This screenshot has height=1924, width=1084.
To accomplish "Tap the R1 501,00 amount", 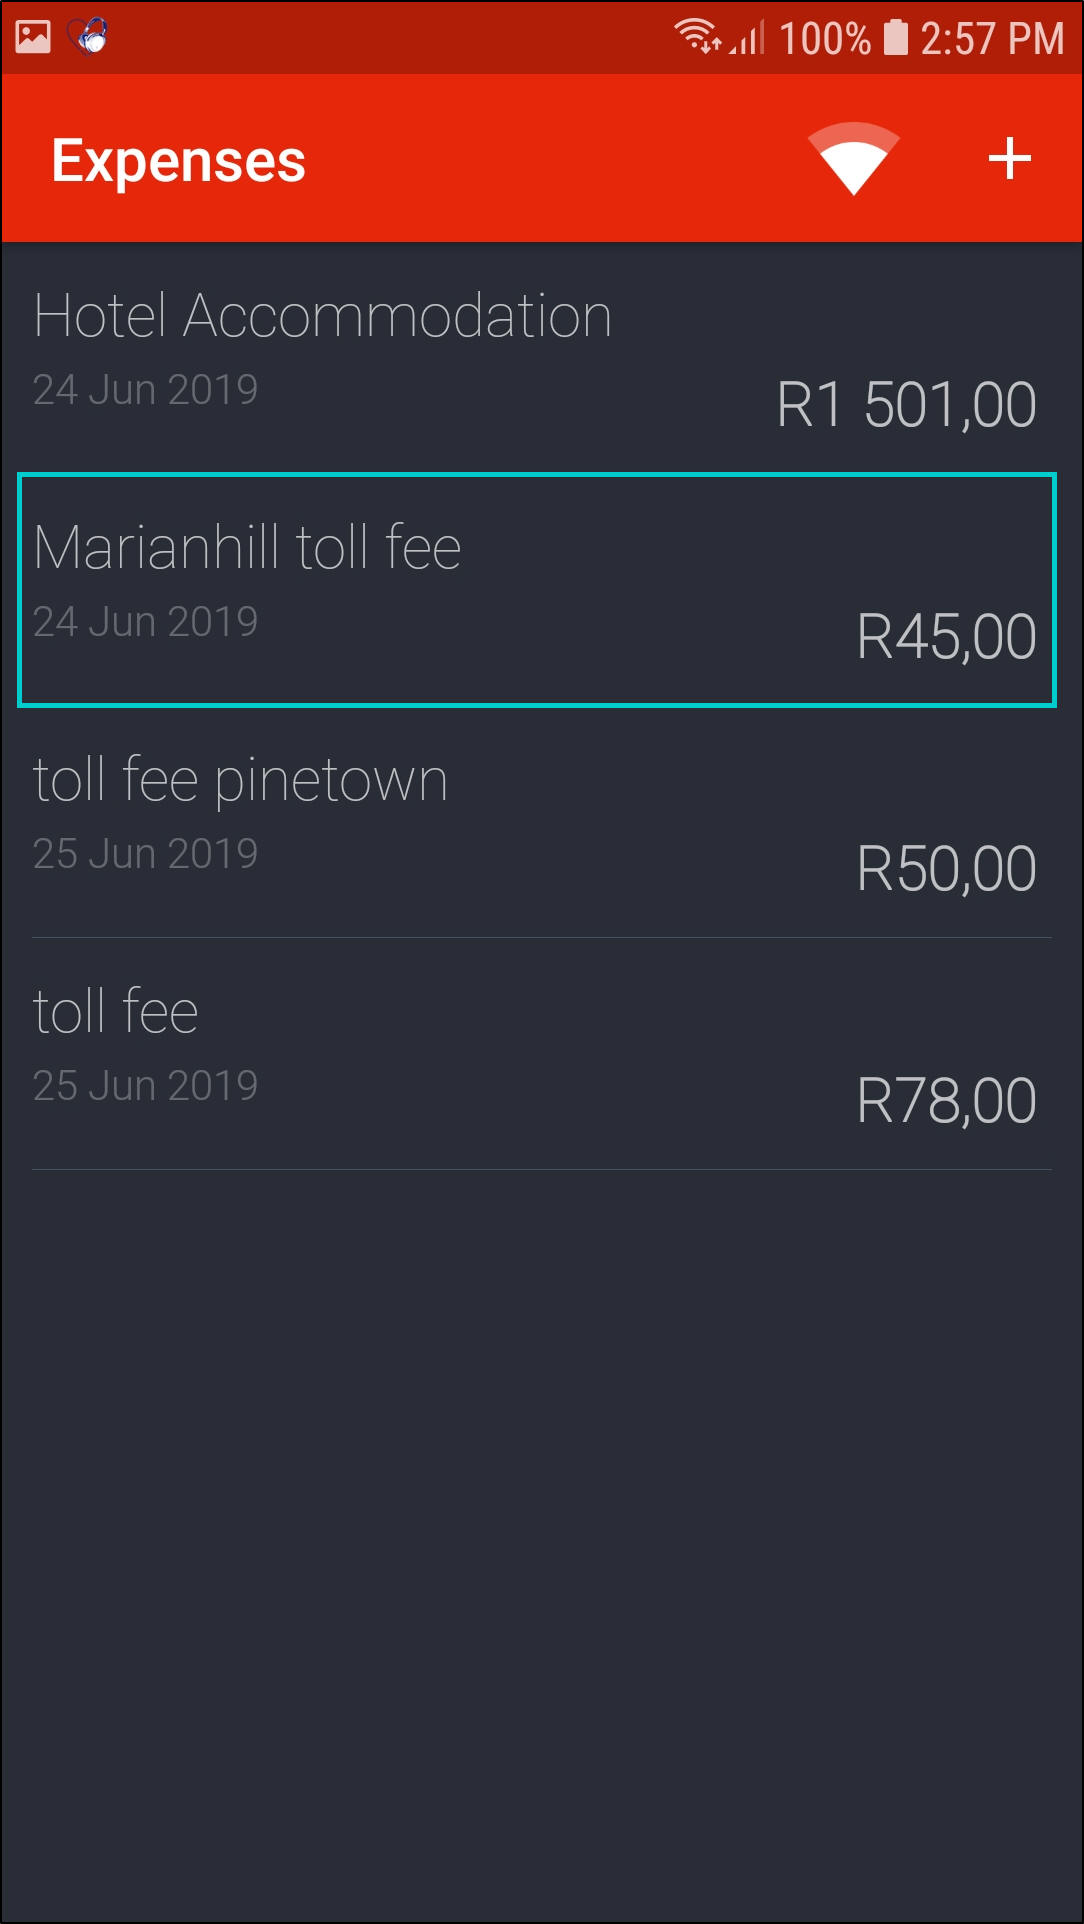I will click(x=906, y=405).
